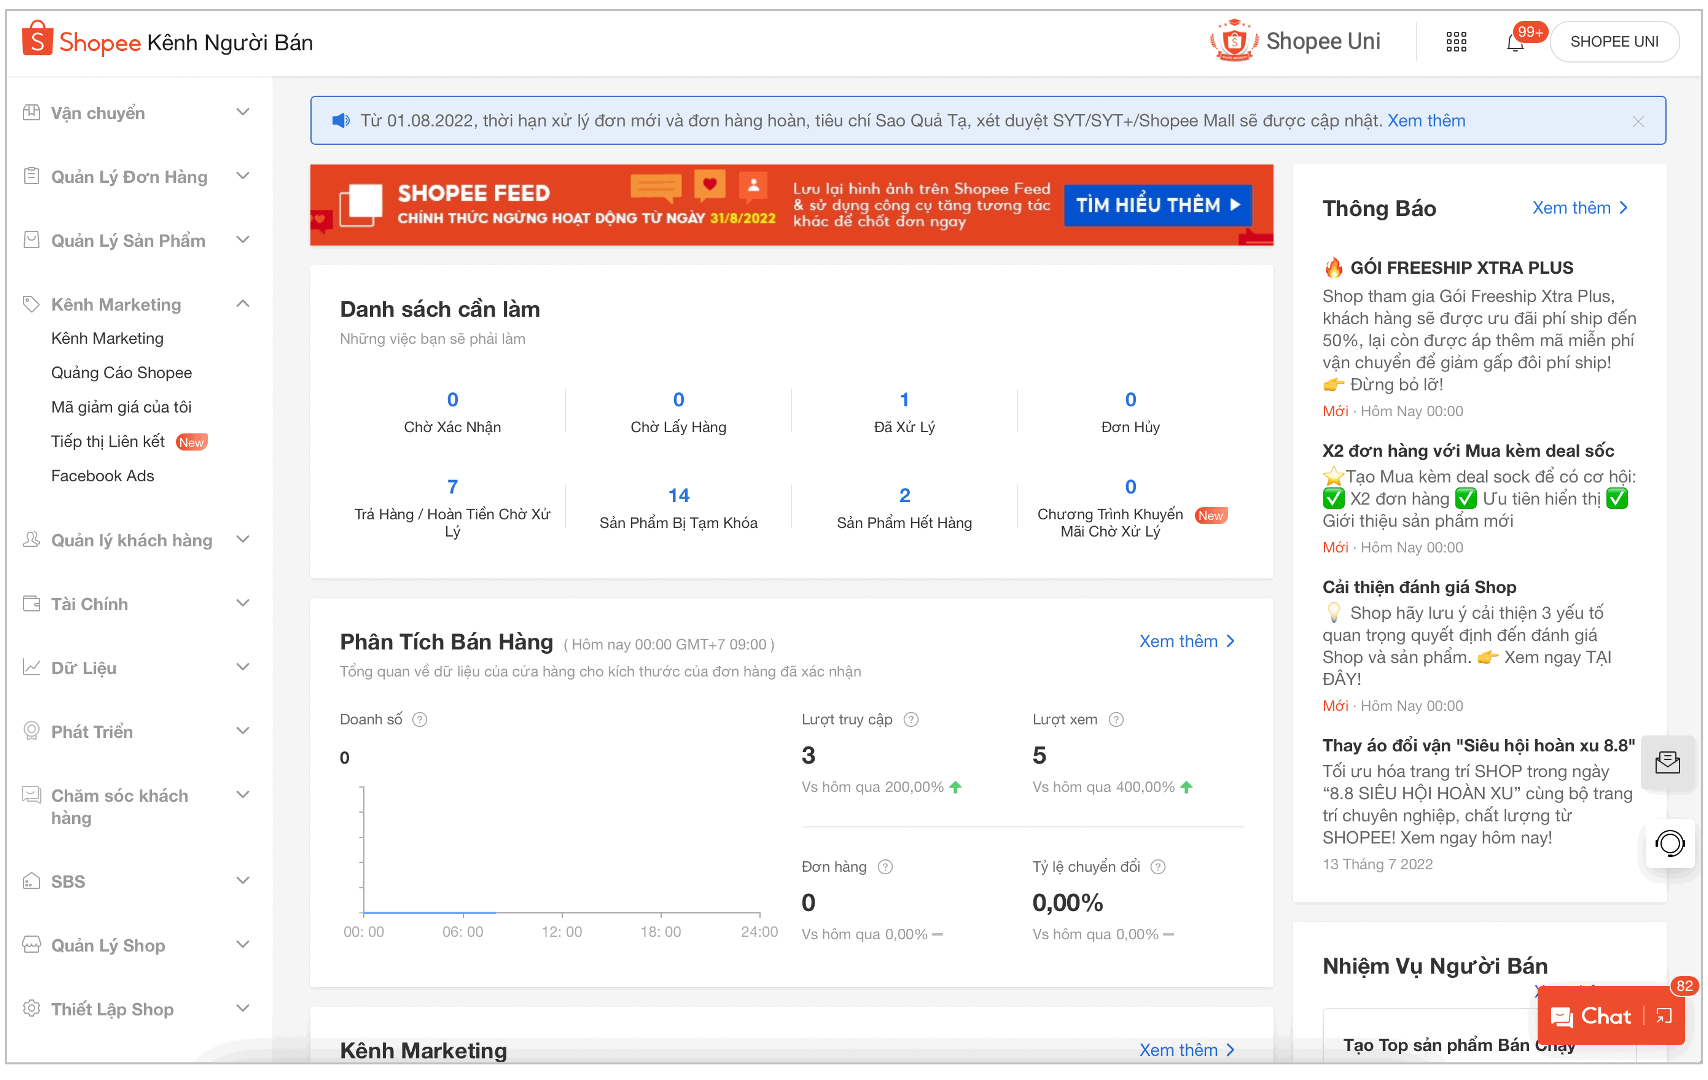Click the Vận chuyển sidebar icon
This screenshot has height=1080, width=1708.
32,112
